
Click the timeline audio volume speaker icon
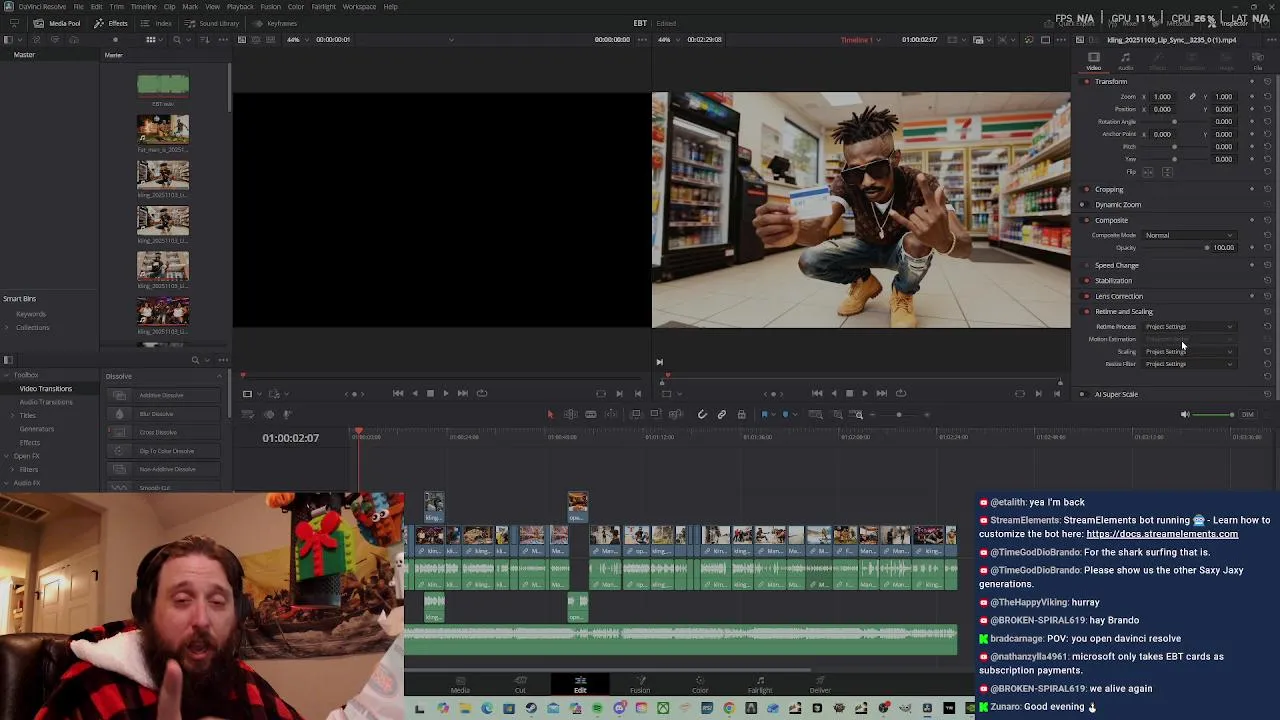tap(1185, 414)
